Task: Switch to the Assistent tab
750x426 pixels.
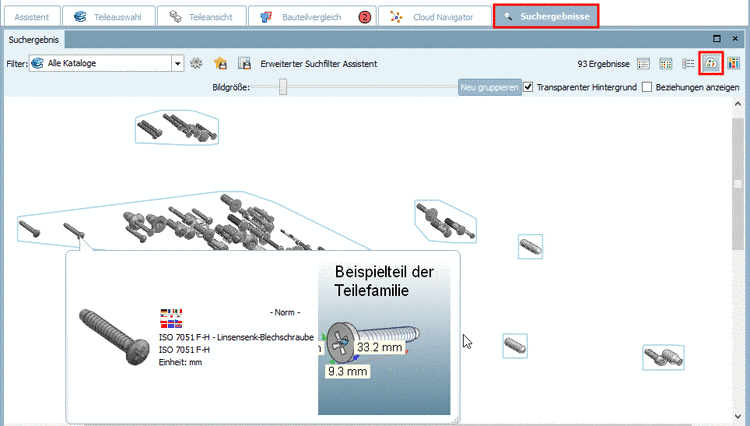Action: coord(32,17)
